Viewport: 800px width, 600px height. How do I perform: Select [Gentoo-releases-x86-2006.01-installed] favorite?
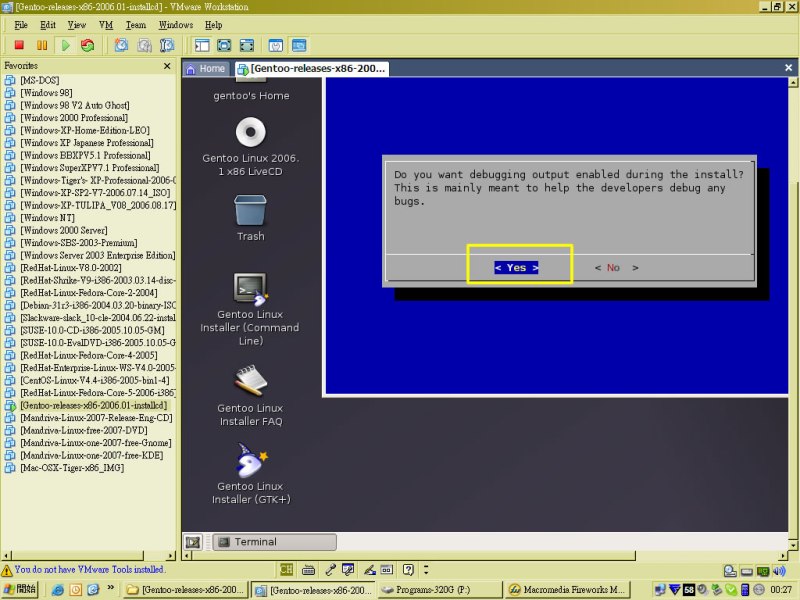tap(93, 405)
